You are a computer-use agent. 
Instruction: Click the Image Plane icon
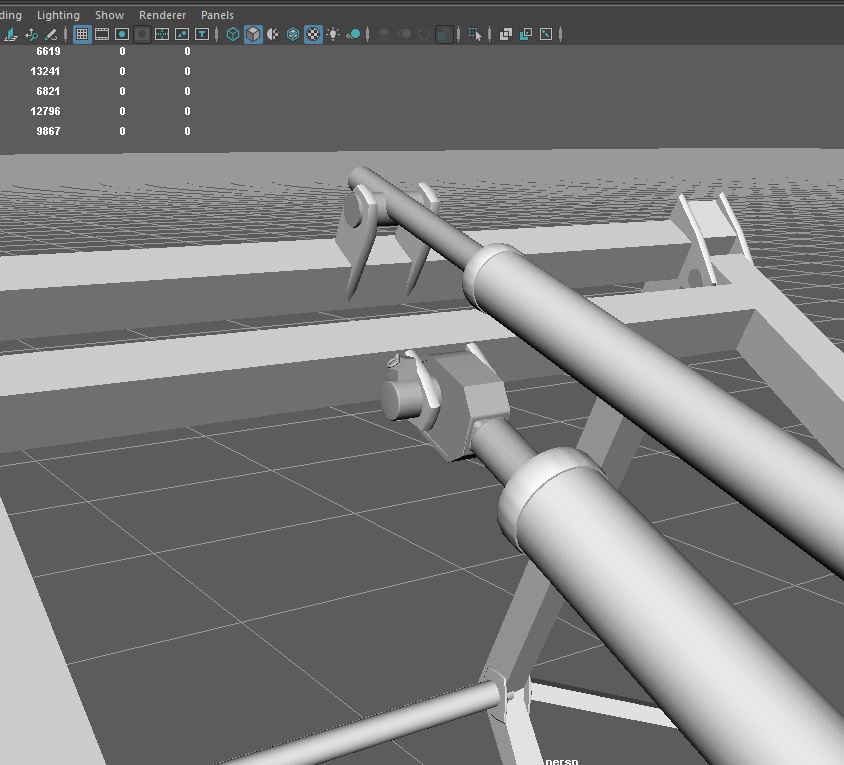(x=11, y=34)
